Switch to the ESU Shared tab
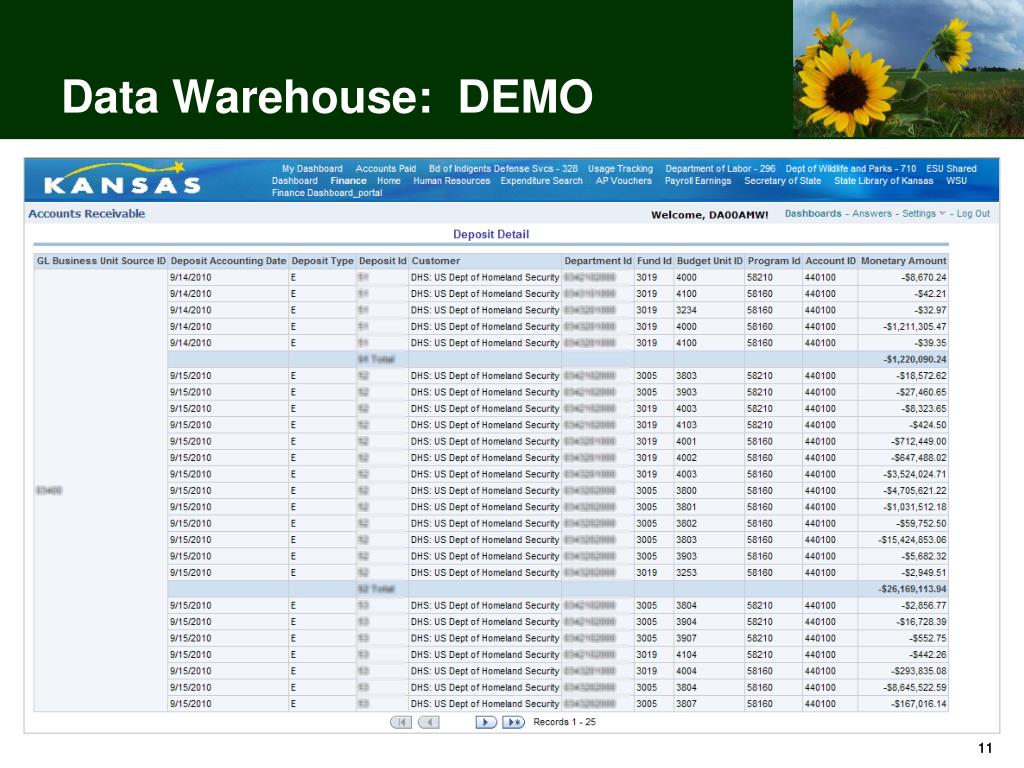This screenshot has height=768, width=1024. 952,168
